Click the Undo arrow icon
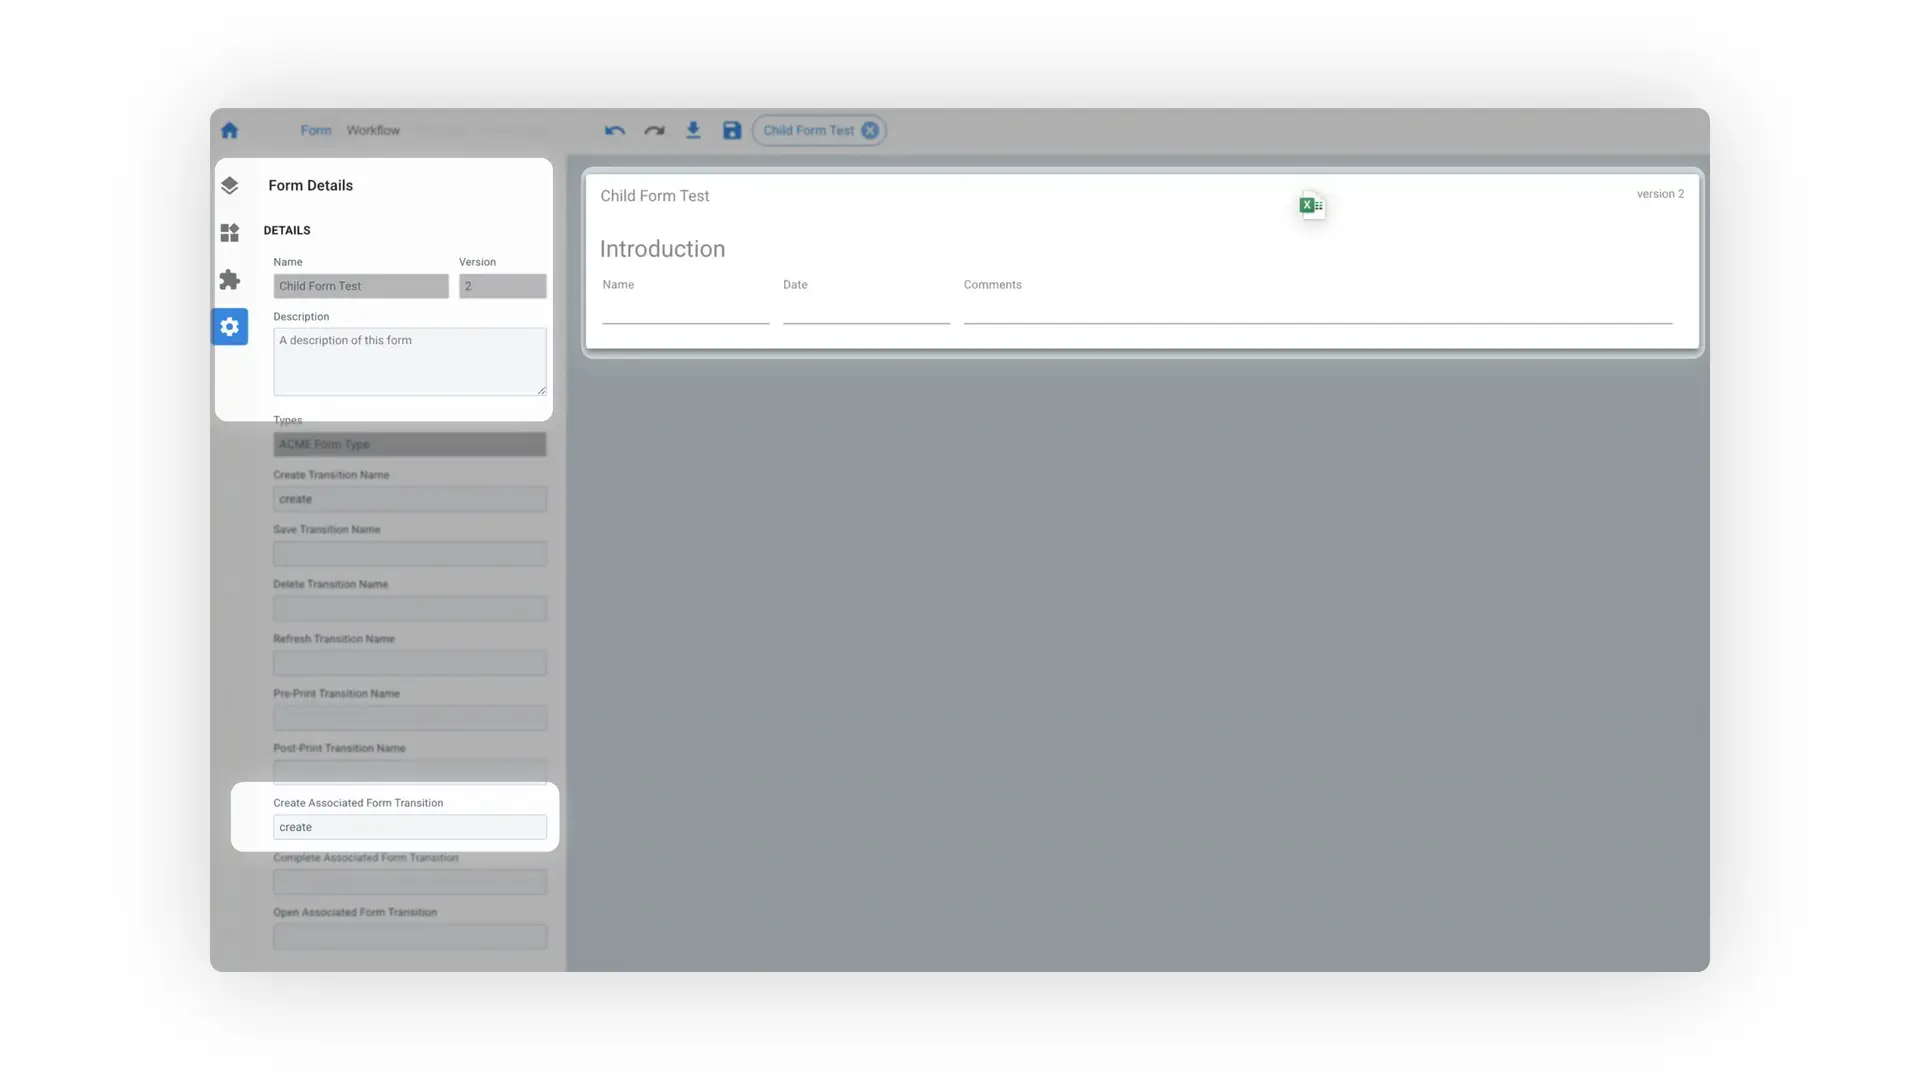 (613, 130)
